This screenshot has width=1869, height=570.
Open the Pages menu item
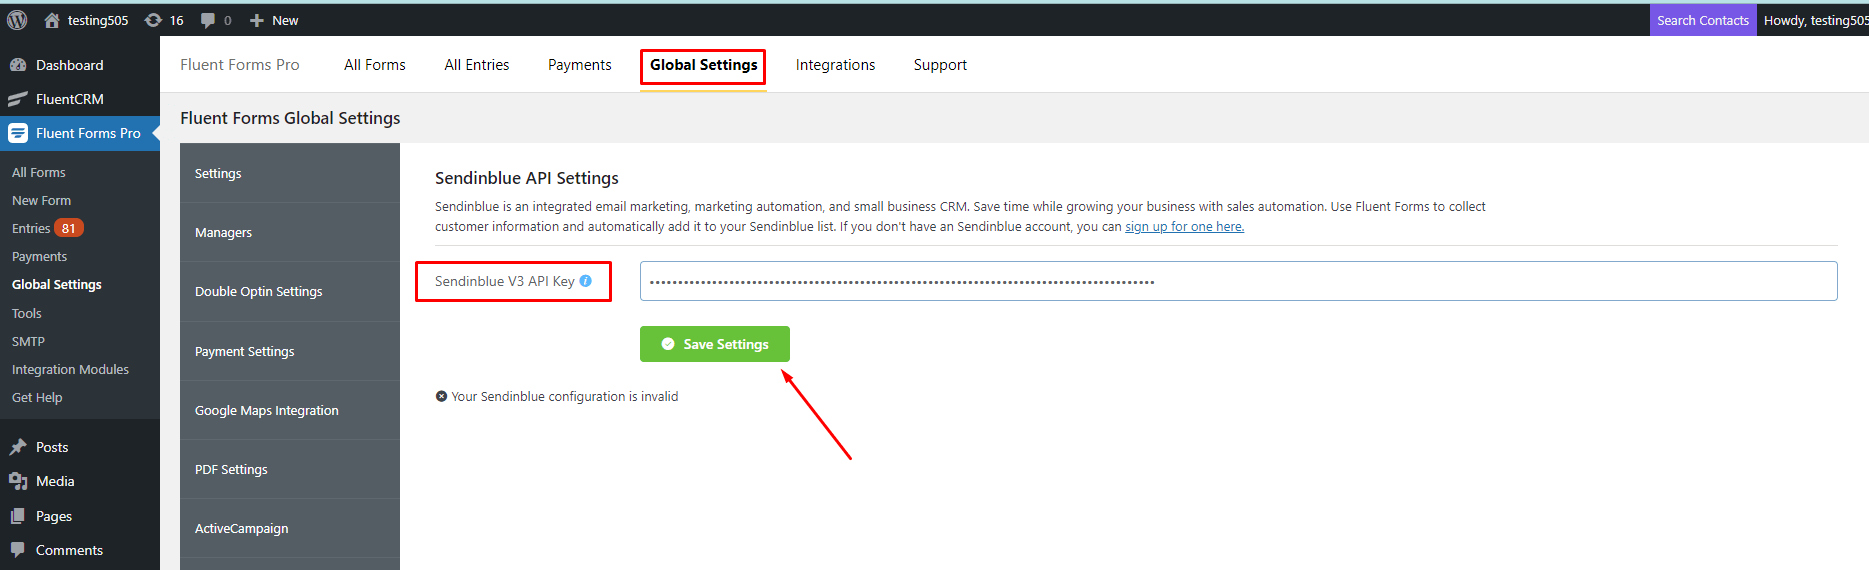[54, 516]
